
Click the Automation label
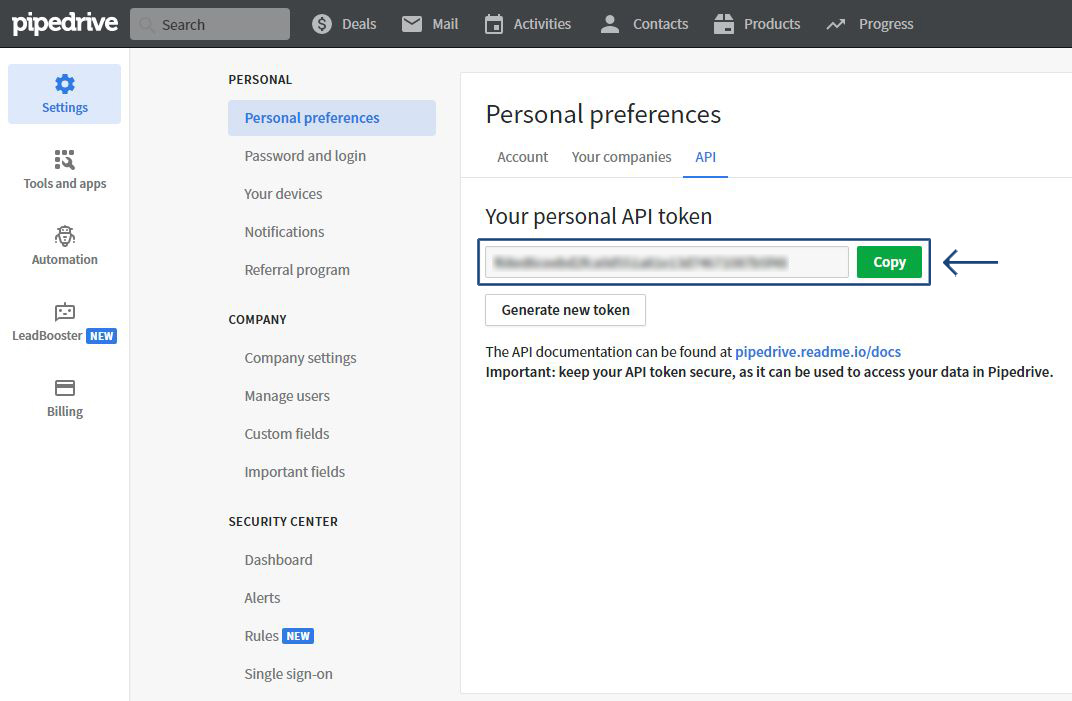coord(65,259)
